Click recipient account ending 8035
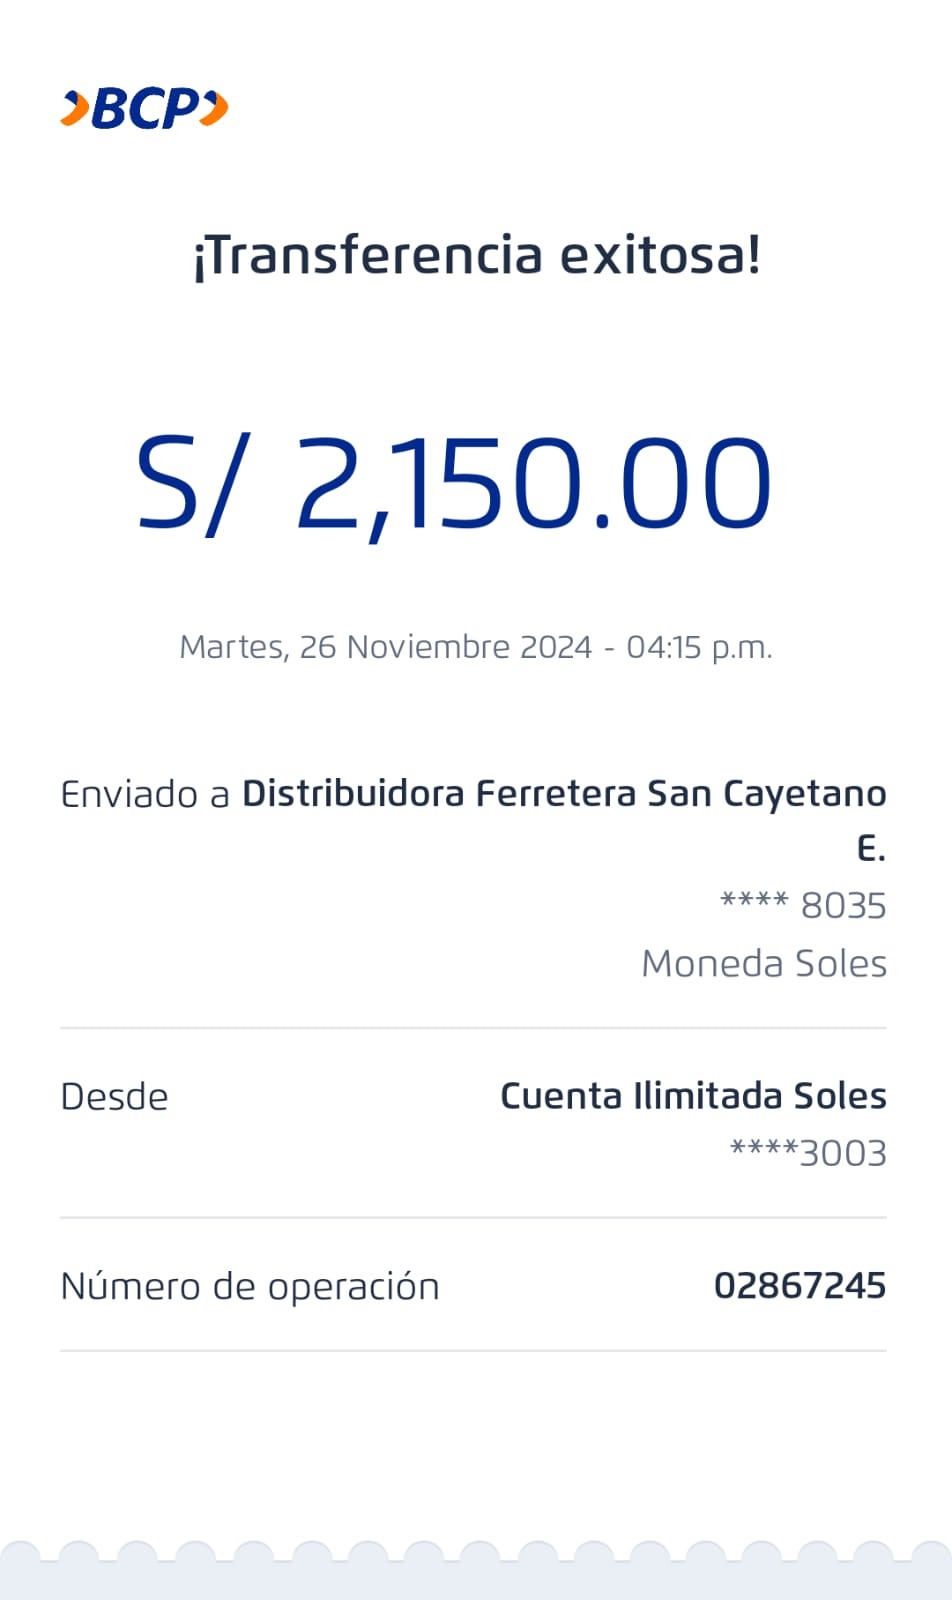This screenshot has height=1600, width=952. pyautogui.click(x=803, y=905)
